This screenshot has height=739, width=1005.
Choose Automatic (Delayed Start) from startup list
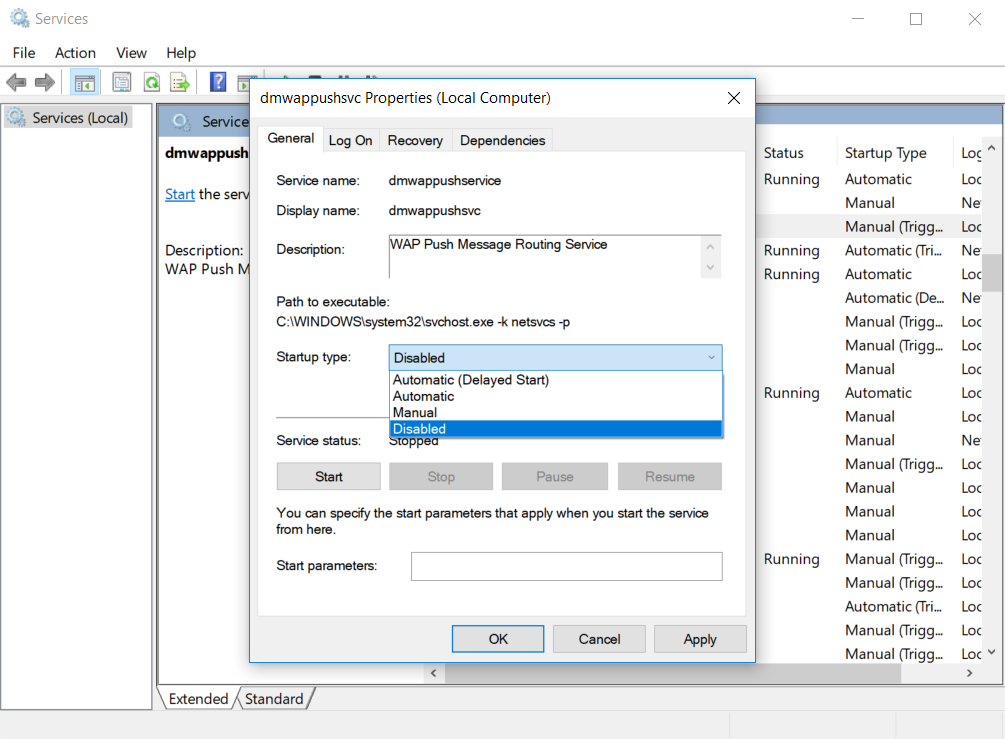(x=555, y=379)
